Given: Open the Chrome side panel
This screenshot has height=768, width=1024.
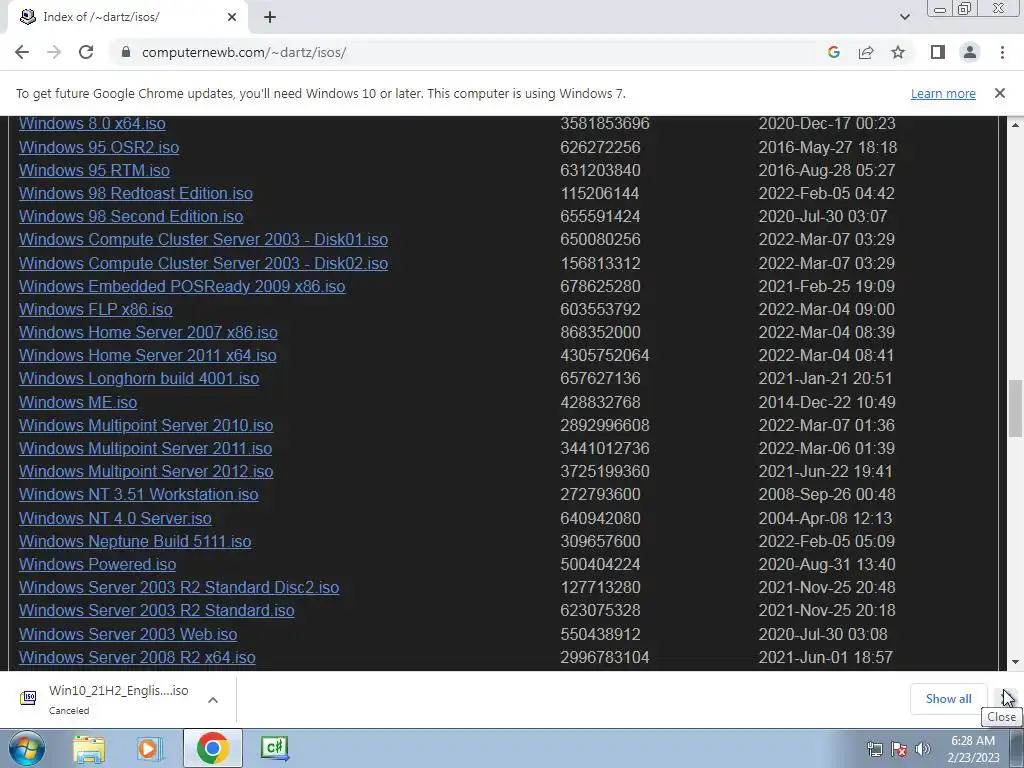Looking at the screenshot, I should 938,52.
